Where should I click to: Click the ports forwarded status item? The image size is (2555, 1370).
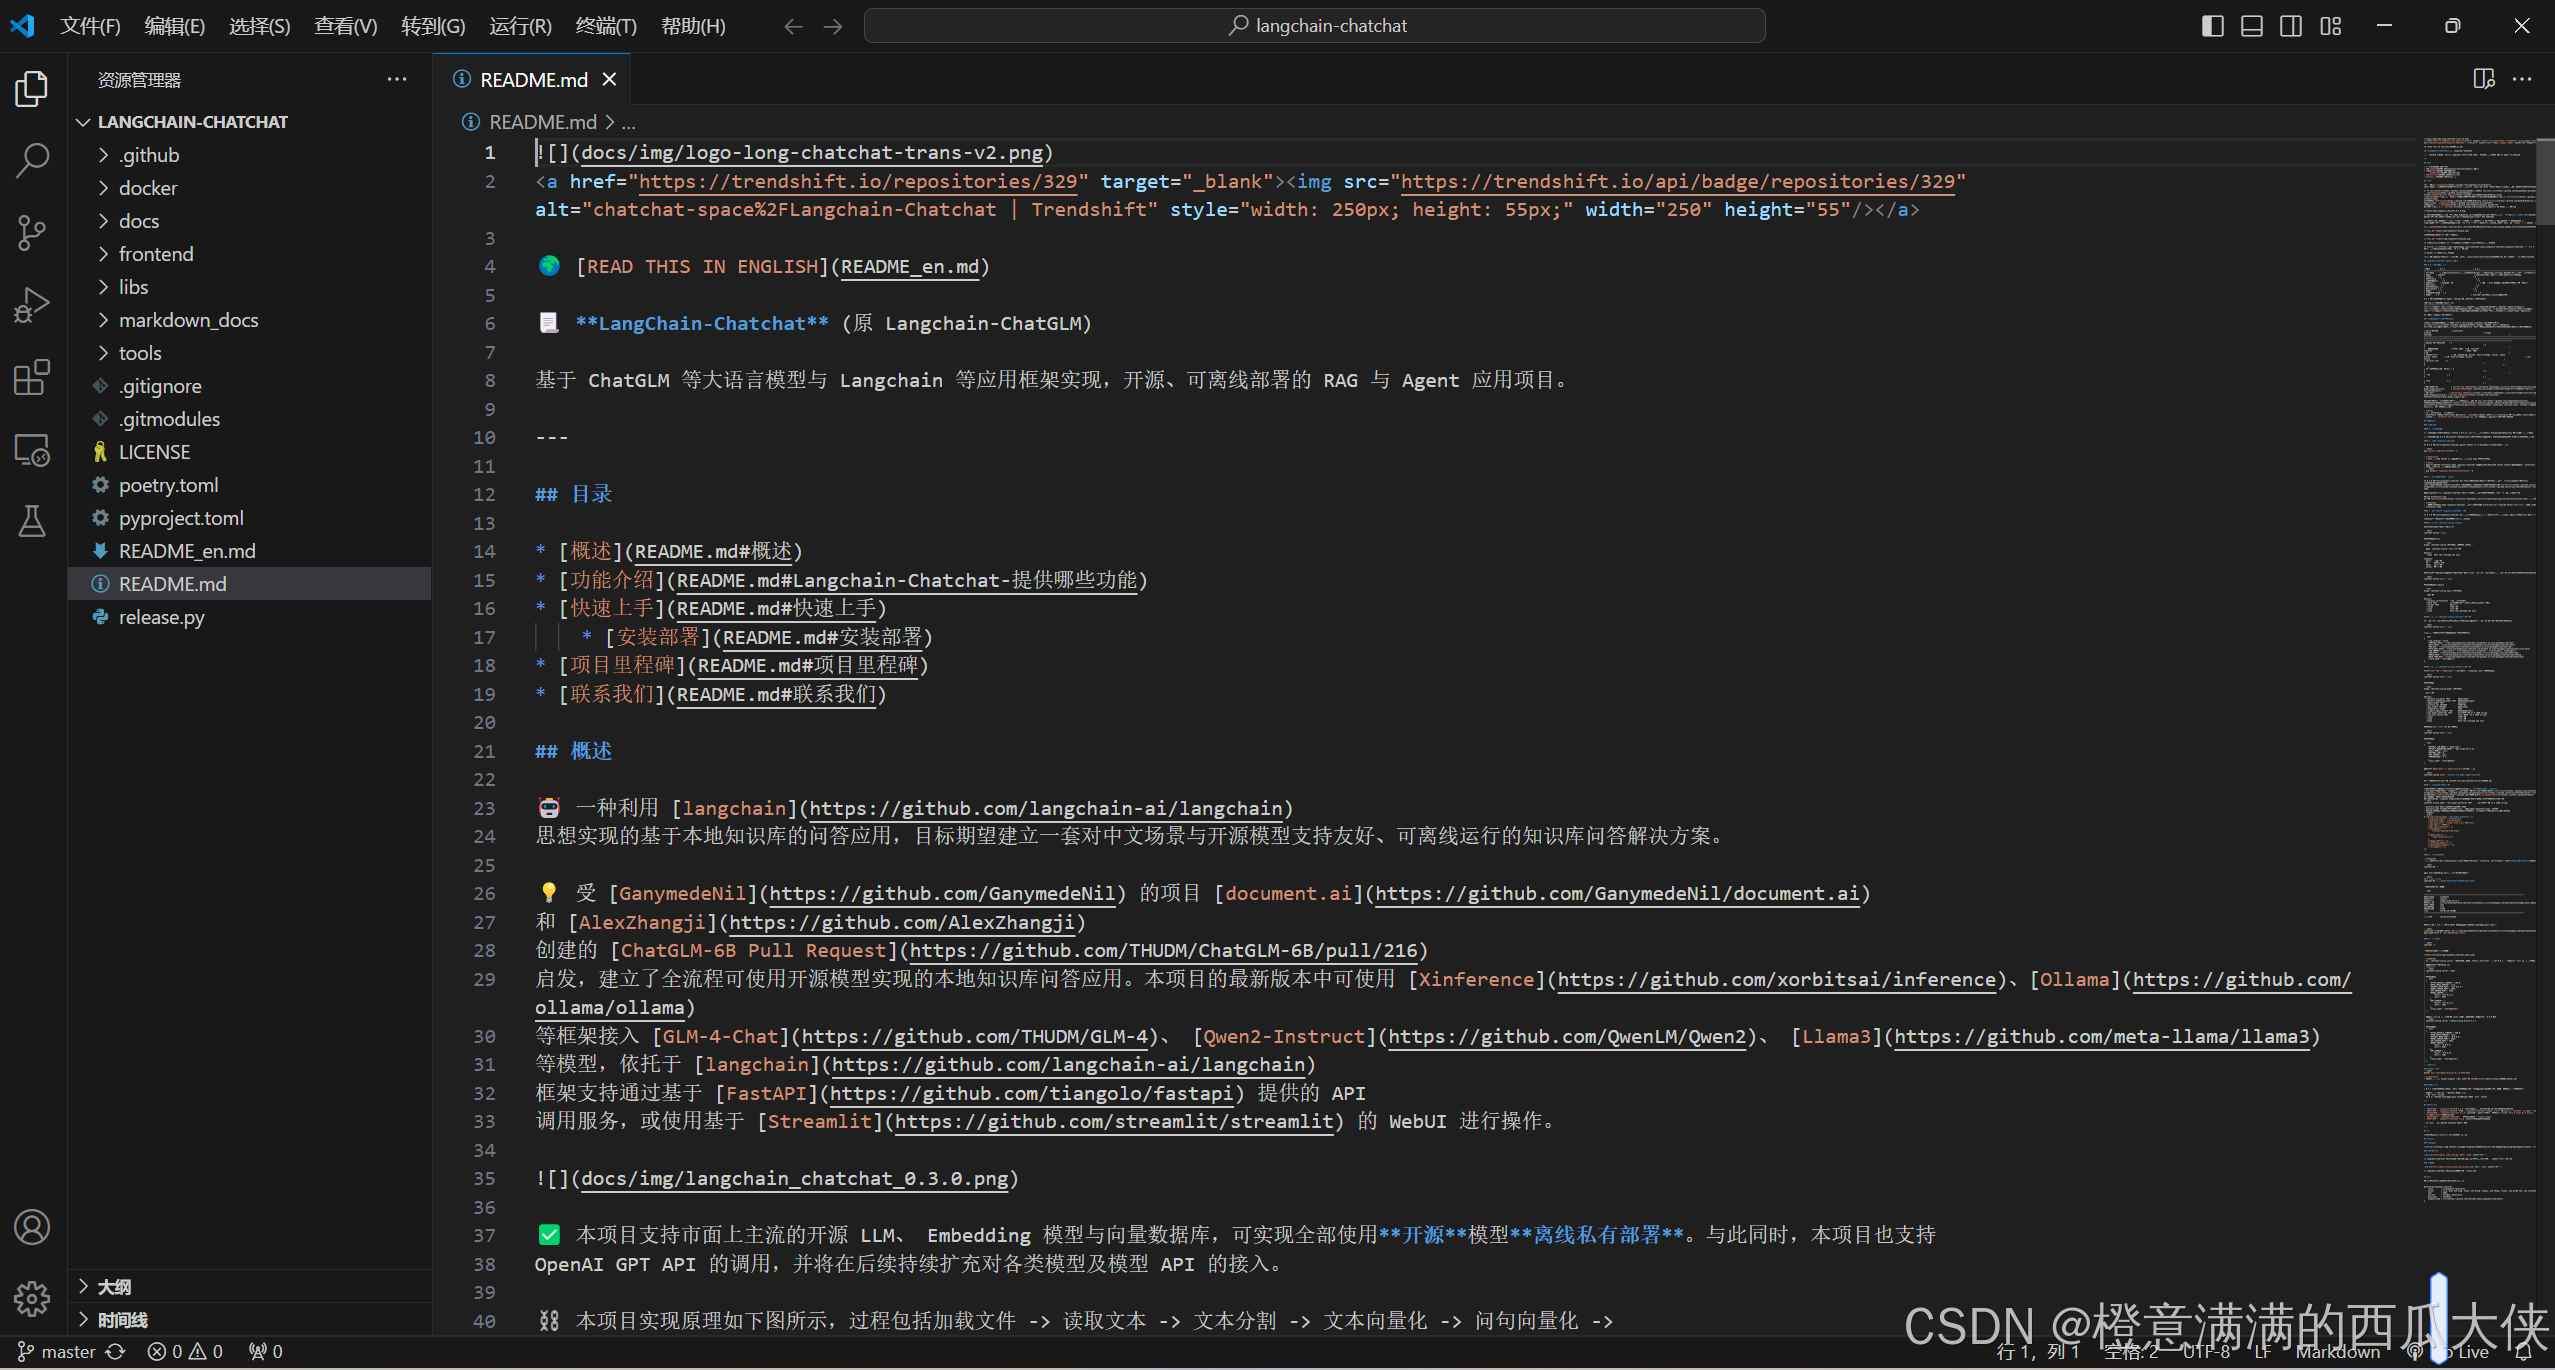(x=266, y=1351)
